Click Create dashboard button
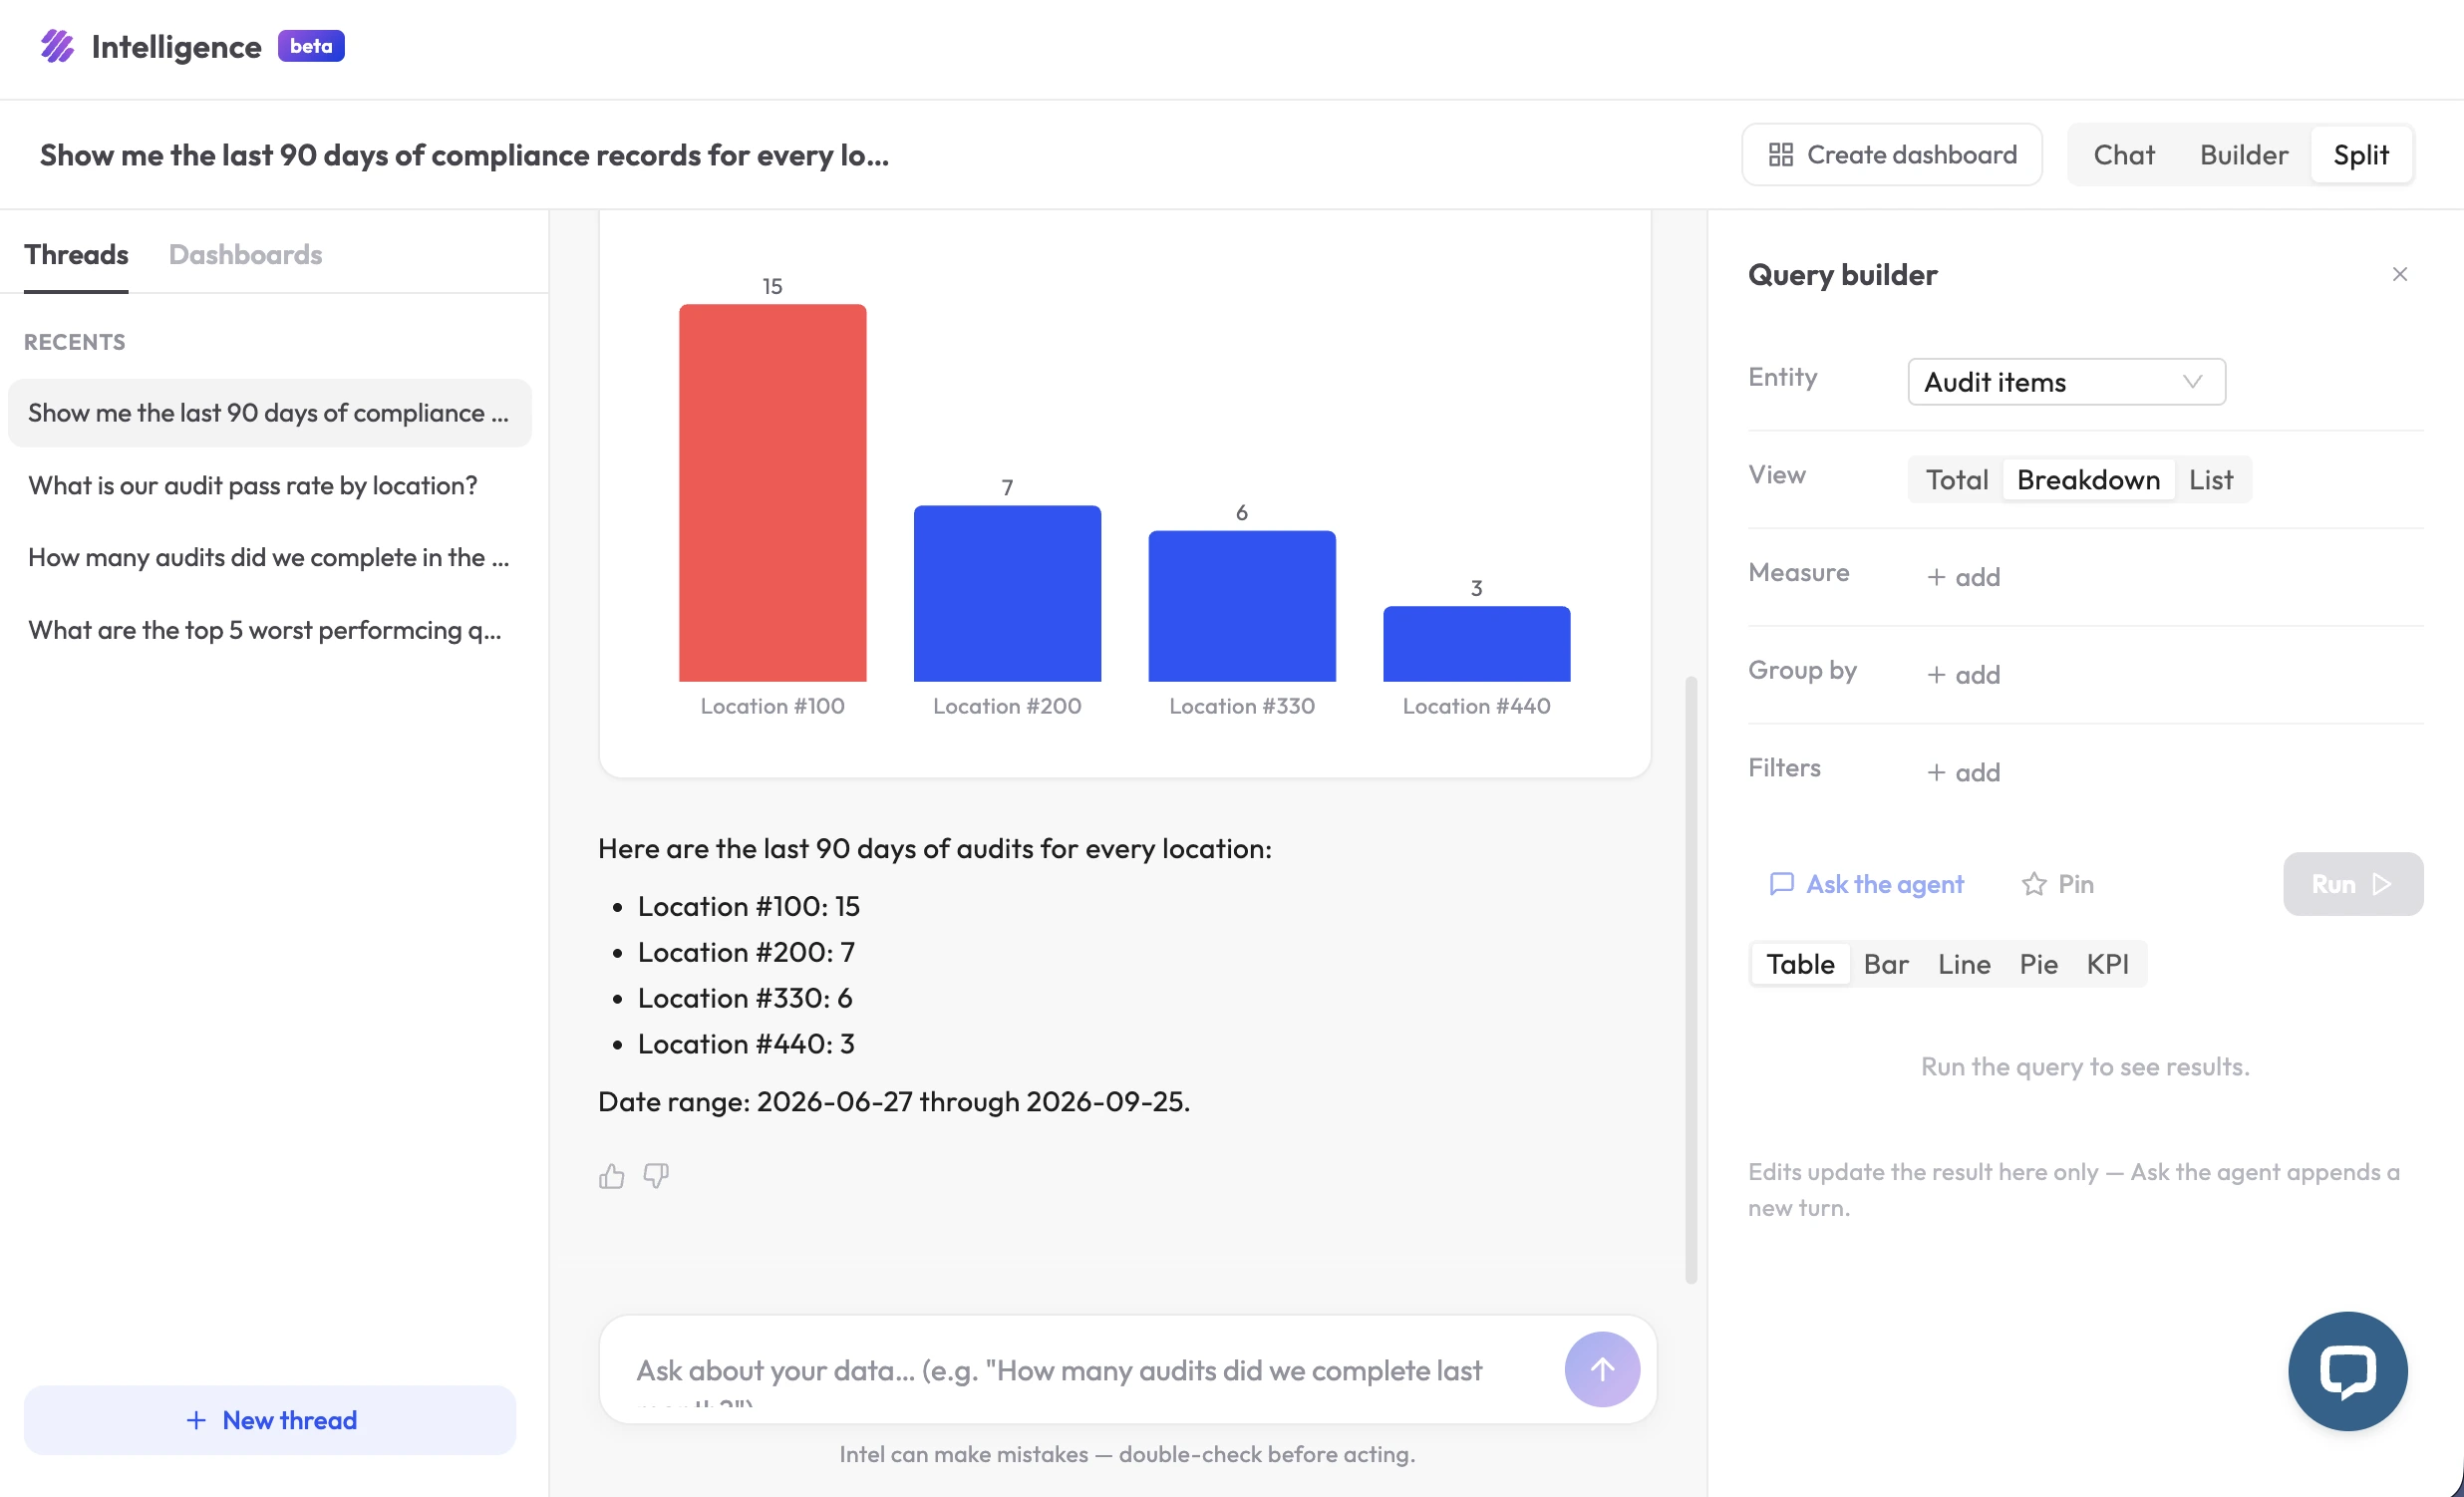Viewport: 2464px width, 1497px height. 1891,155
